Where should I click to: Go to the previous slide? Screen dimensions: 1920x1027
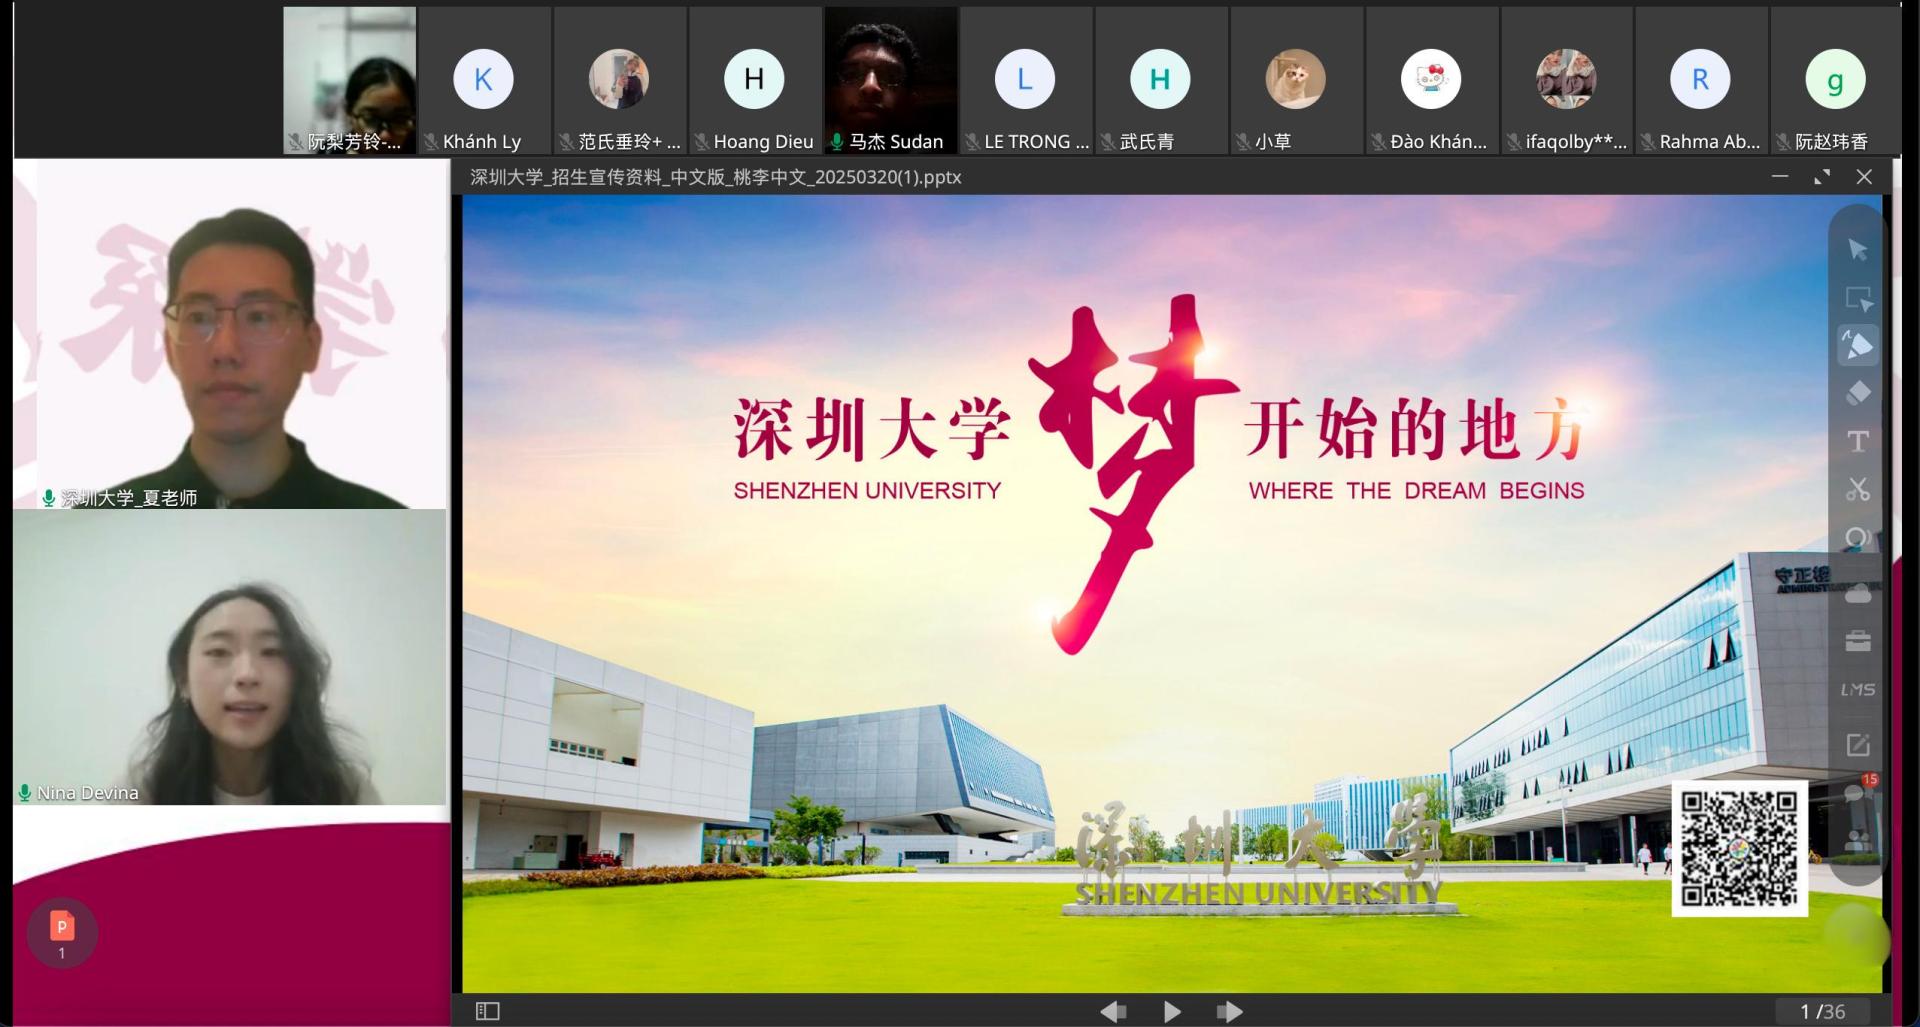[1113, 1012]
